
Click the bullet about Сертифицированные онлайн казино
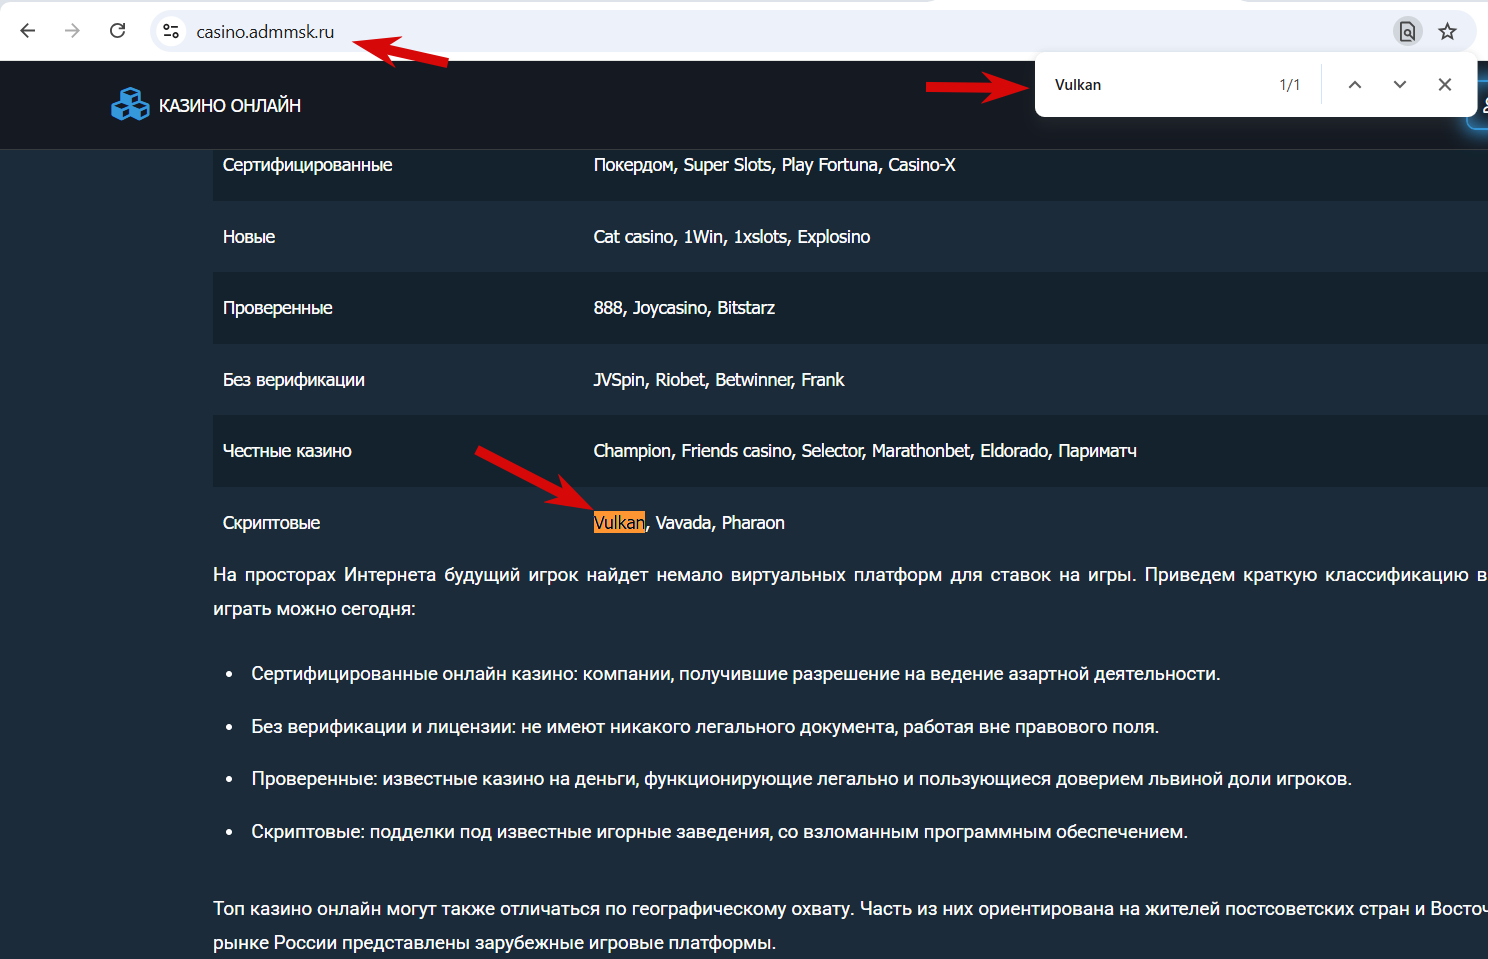point(735,674)
